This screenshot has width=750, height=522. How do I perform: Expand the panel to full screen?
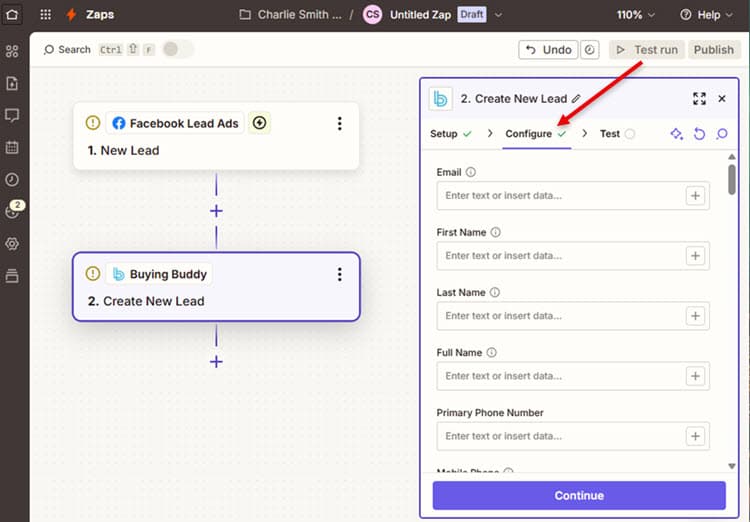coord(699,99)
